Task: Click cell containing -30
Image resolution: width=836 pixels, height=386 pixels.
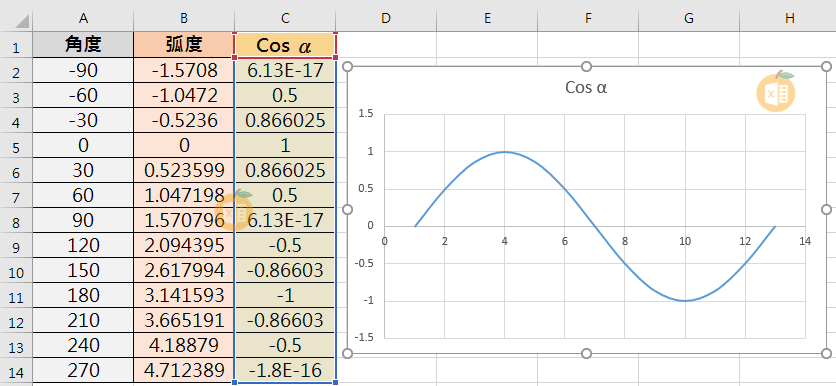Action: coord(83,120)
